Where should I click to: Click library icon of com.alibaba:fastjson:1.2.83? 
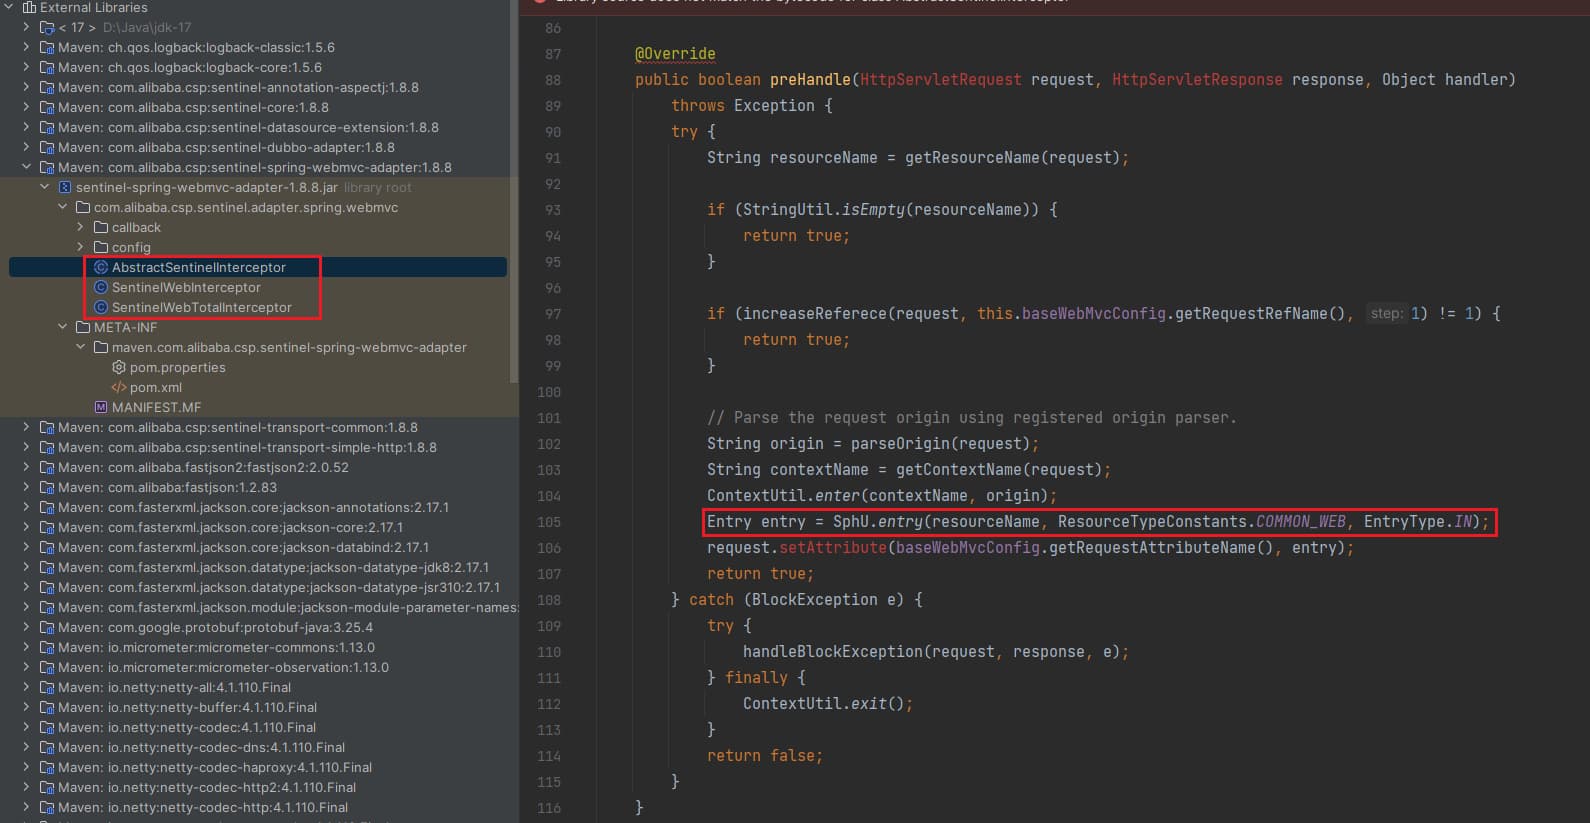[x=47, y=487]
